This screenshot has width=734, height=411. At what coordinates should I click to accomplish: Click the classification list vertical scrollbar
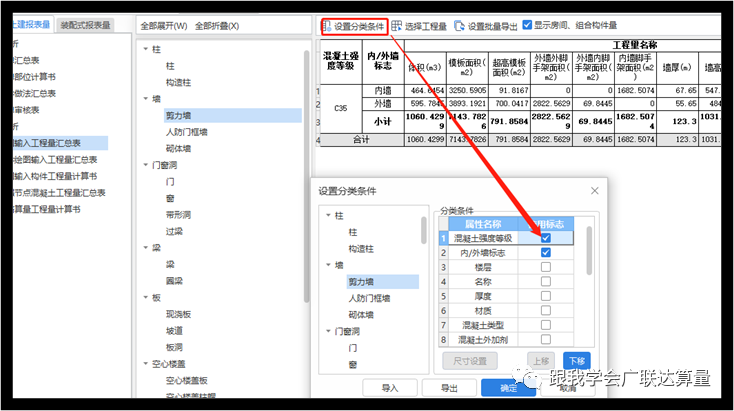tap(589, 250)
